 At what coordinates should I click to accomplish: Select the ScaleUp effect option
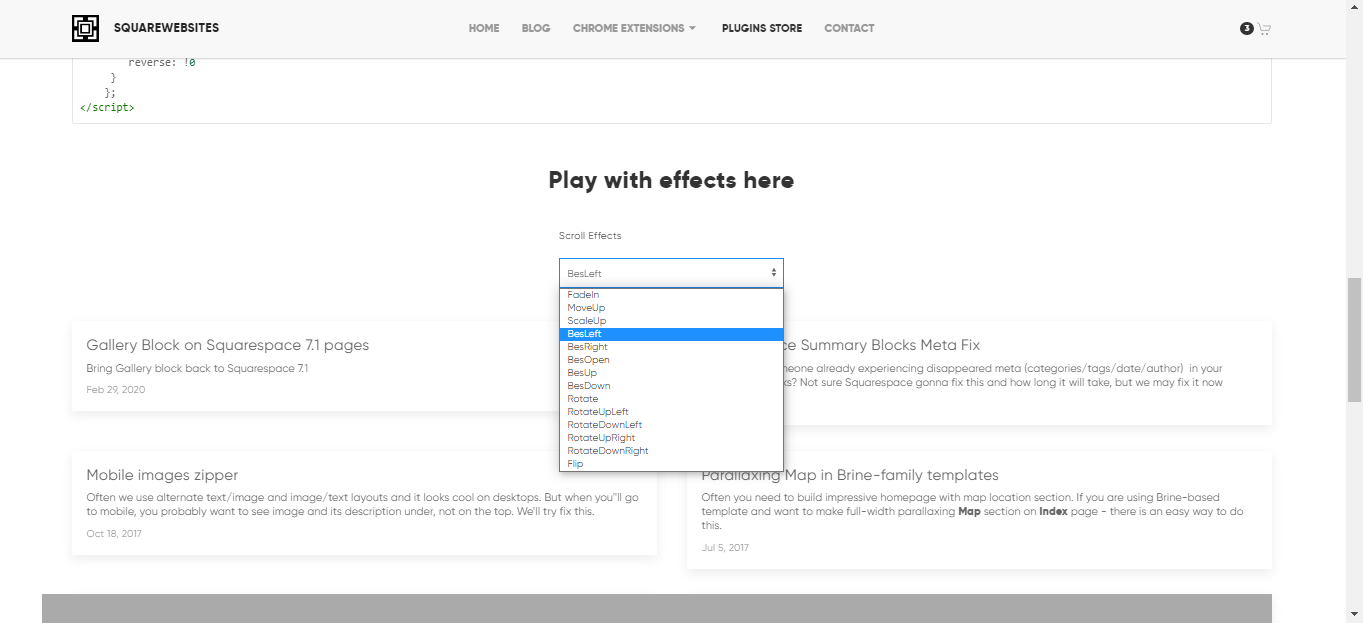(x=671, y=321)
